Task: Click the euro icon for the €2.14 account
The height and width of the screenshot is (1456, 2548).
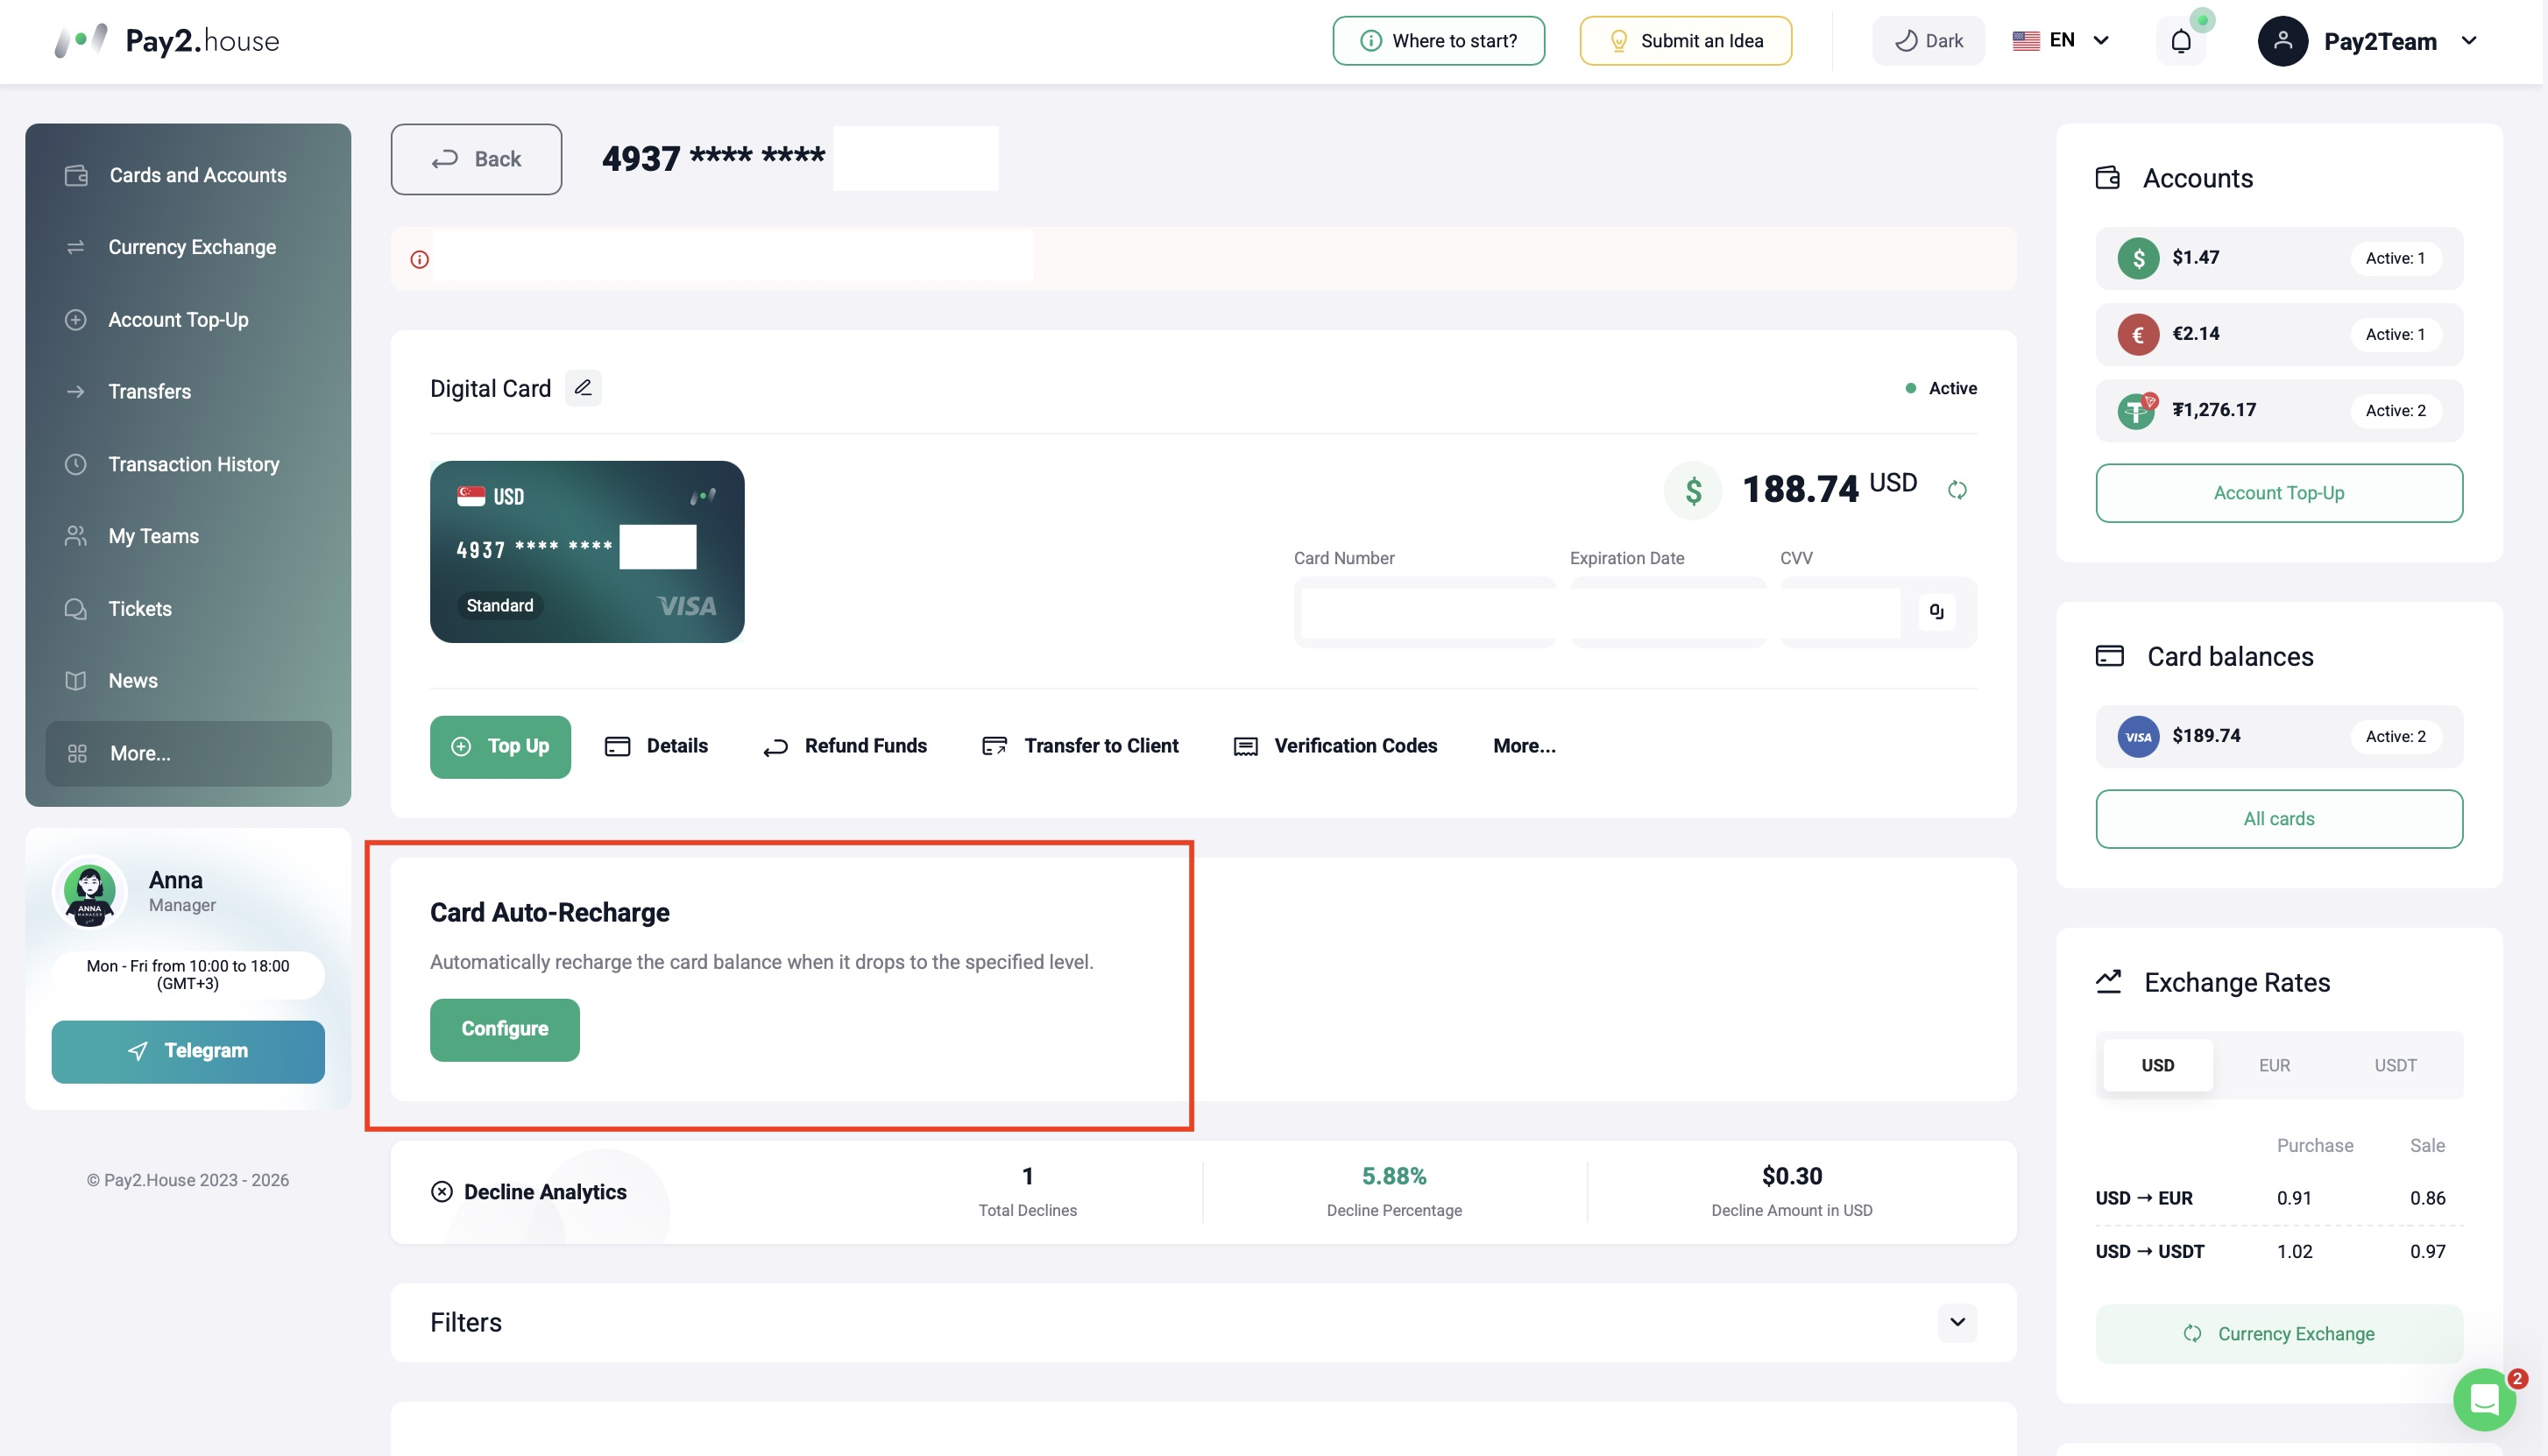Action: [2138, 334]
